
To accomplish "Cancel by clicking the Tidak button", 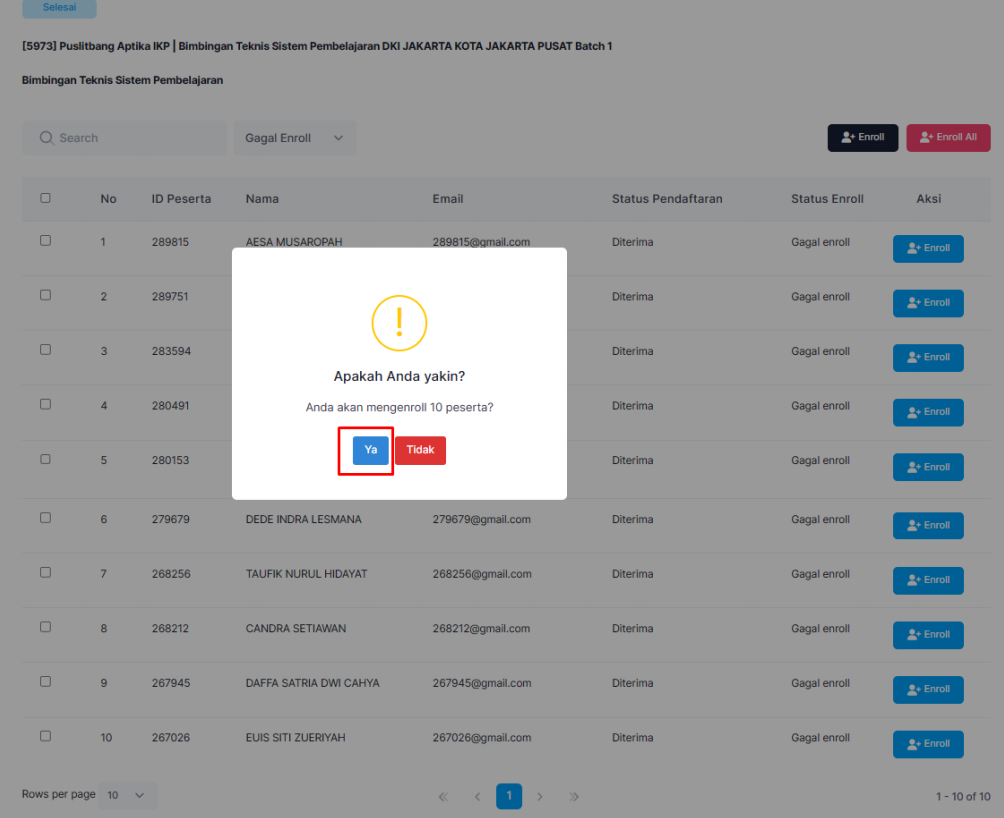I will [420, 450].
